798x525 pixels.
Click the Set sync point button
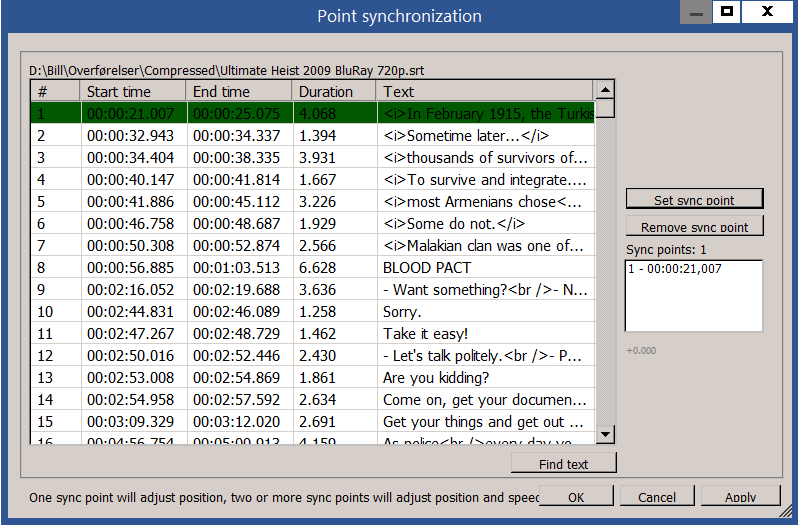point(694,199)
